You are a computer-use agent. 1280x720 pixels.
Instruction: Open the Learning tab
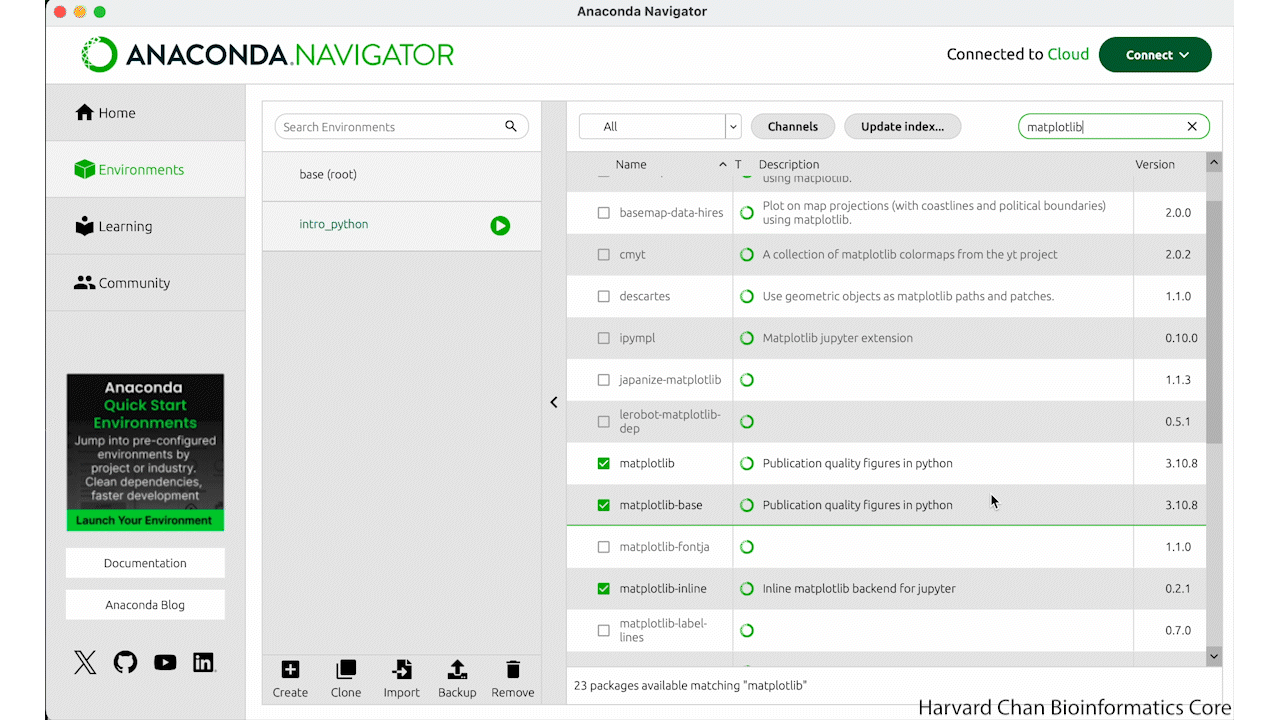coord(125,227)
